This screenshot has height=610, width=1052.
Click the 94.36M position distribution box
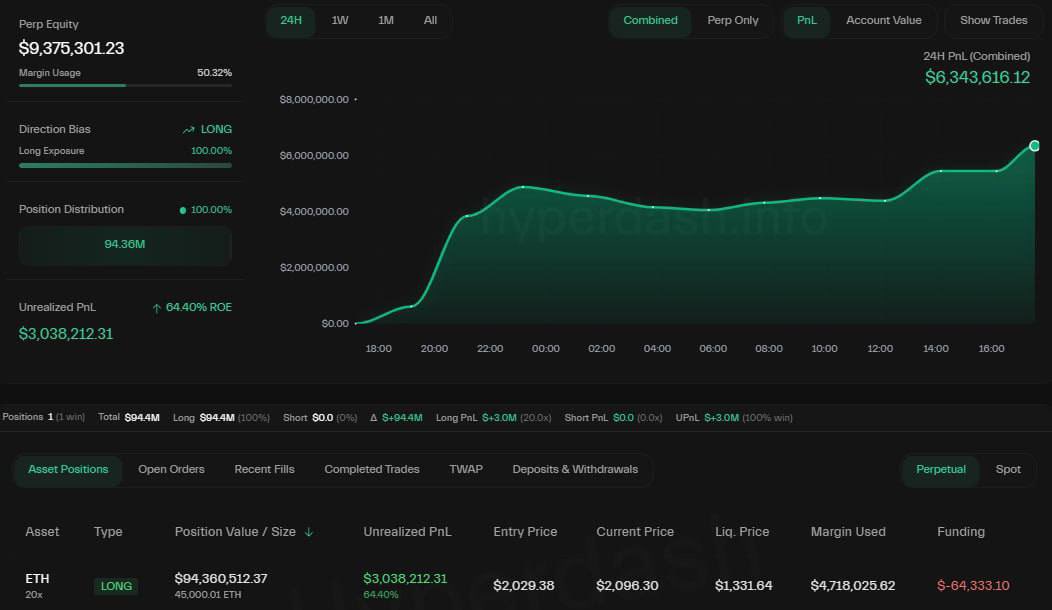pos(125,244)
